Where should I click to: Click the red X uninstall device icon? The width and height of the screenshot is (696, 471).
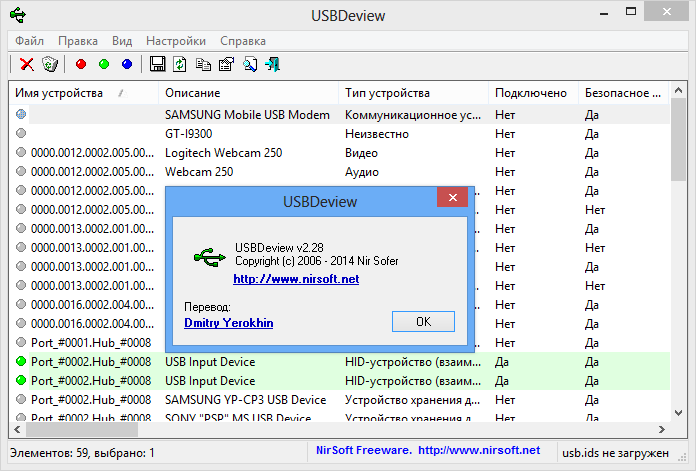coord(27,64)
